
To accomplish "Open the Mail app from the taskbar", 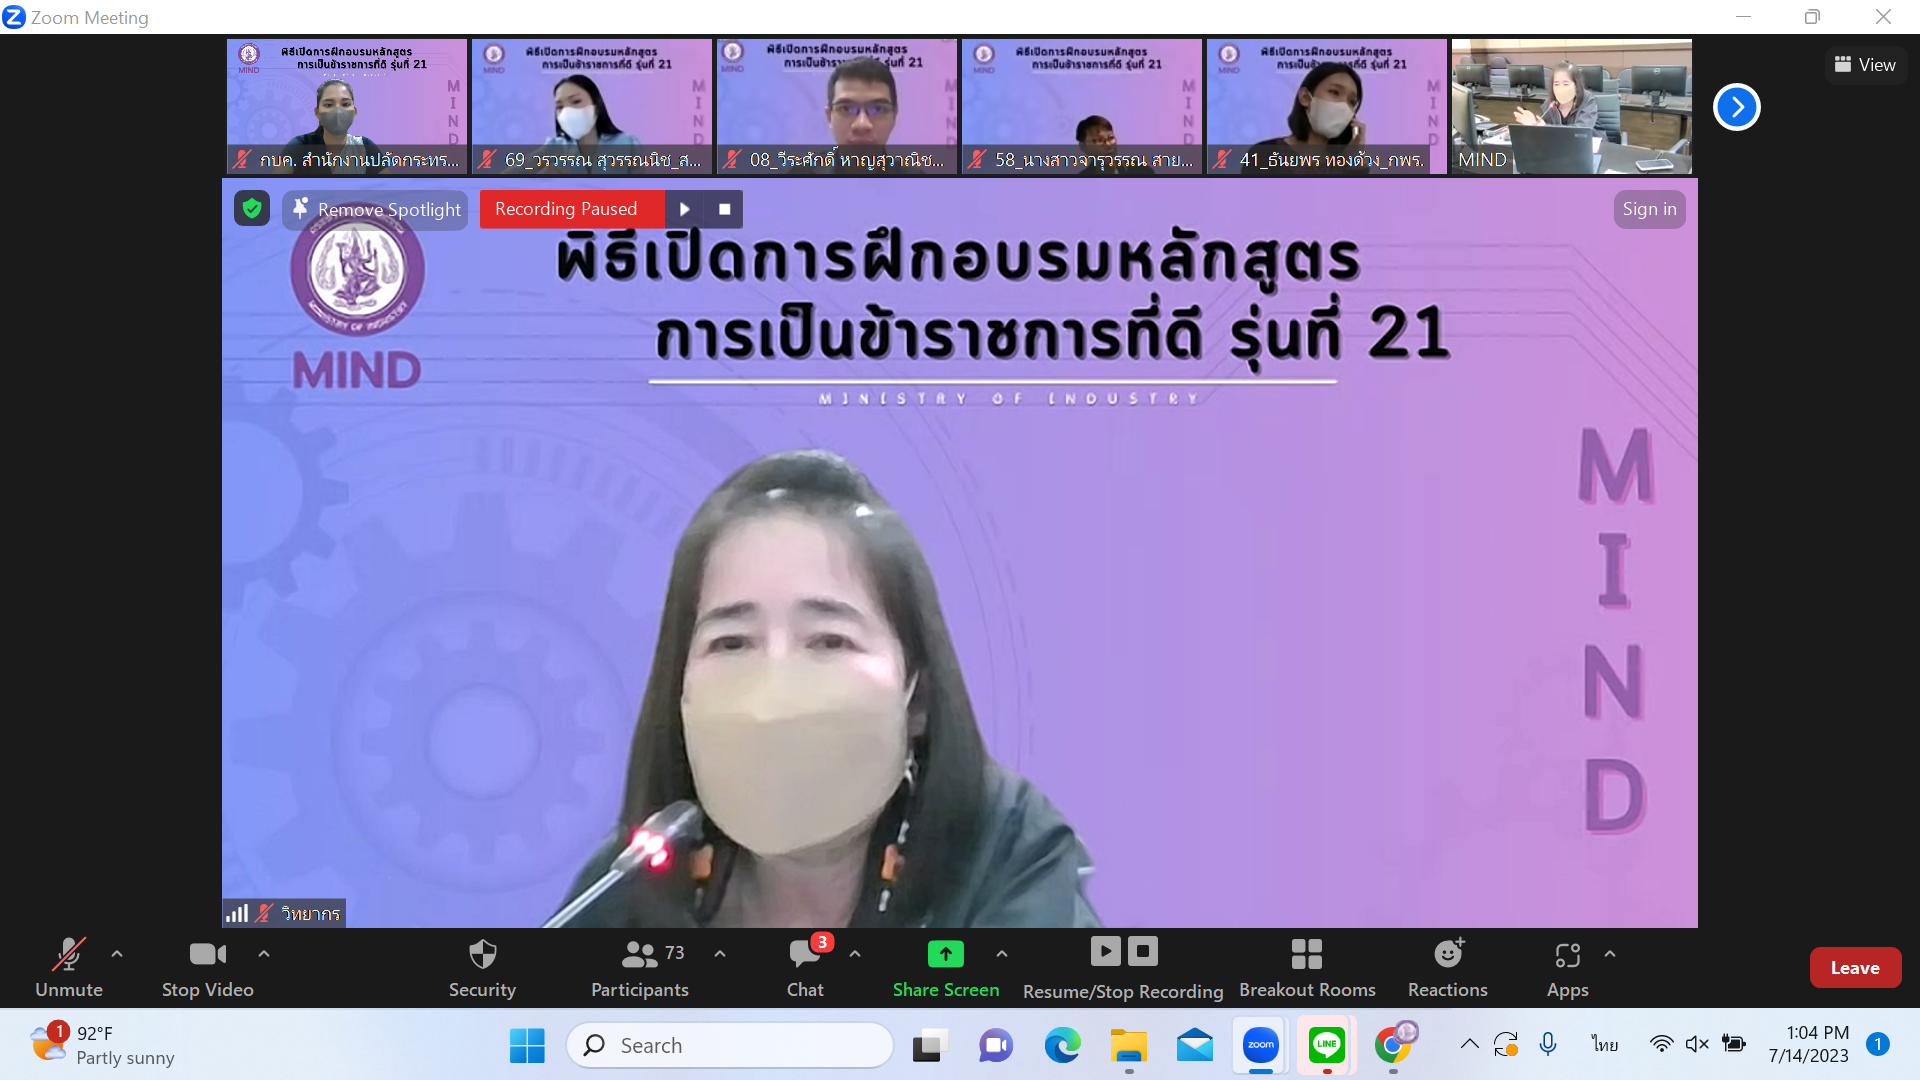I will coord(1195,1045).
